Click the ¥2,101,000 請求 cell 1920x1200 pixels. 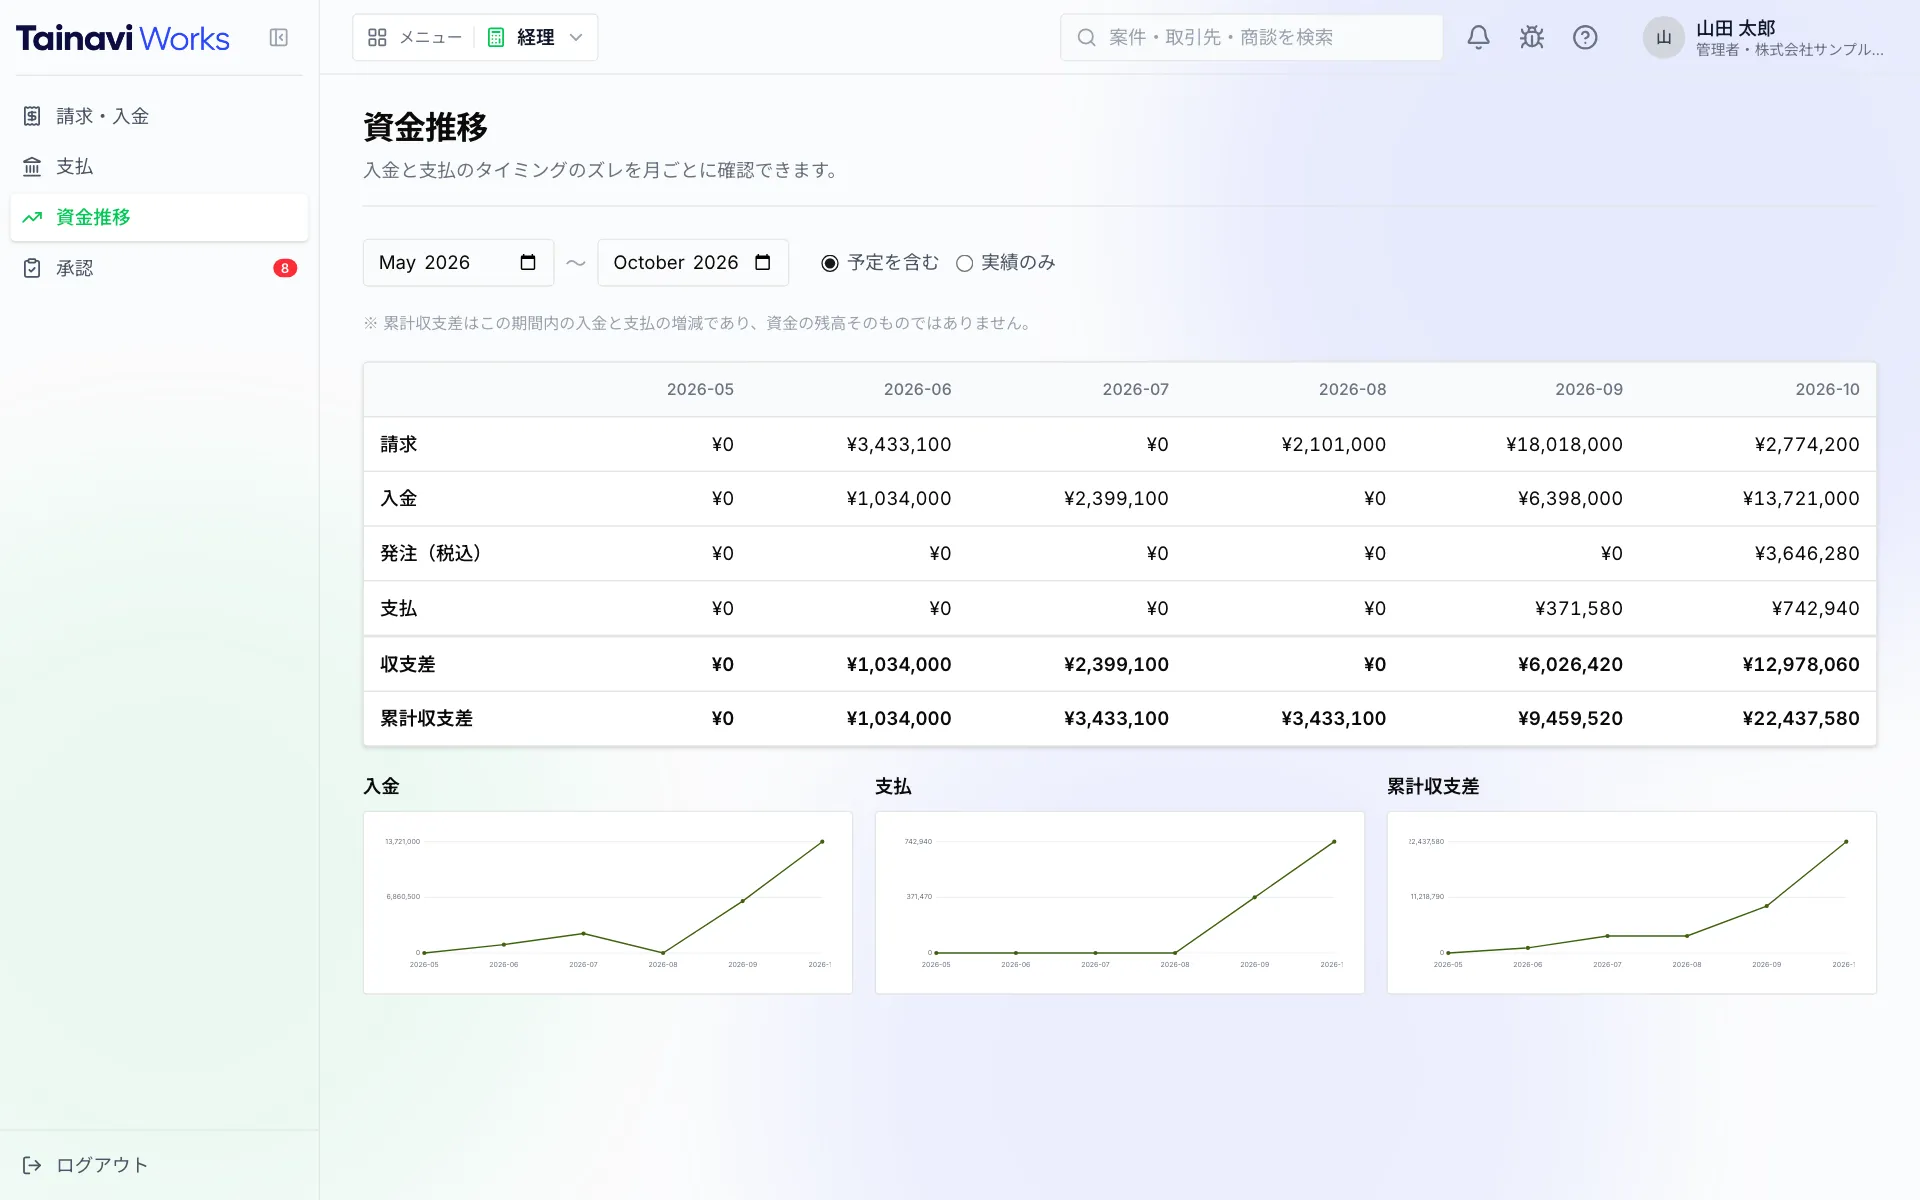pyautogui.click(x=1333, y=445)
